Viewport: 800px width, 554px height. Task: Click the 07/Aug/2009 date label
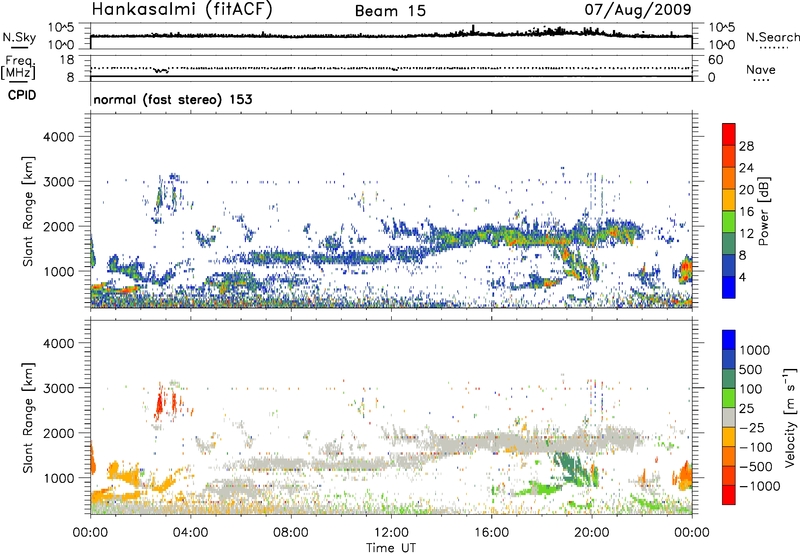(x=638, y=9)
